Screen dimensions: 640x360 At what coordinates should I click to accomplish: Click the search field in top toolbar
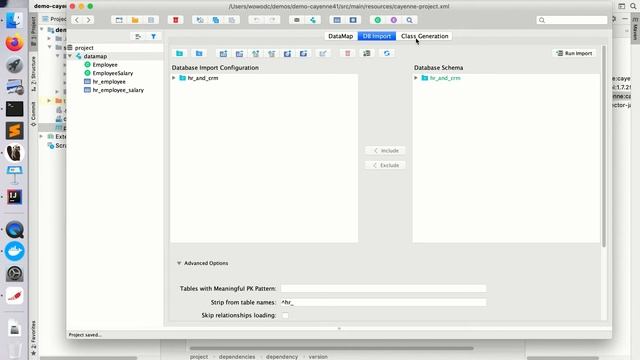[x=572, y=20]
